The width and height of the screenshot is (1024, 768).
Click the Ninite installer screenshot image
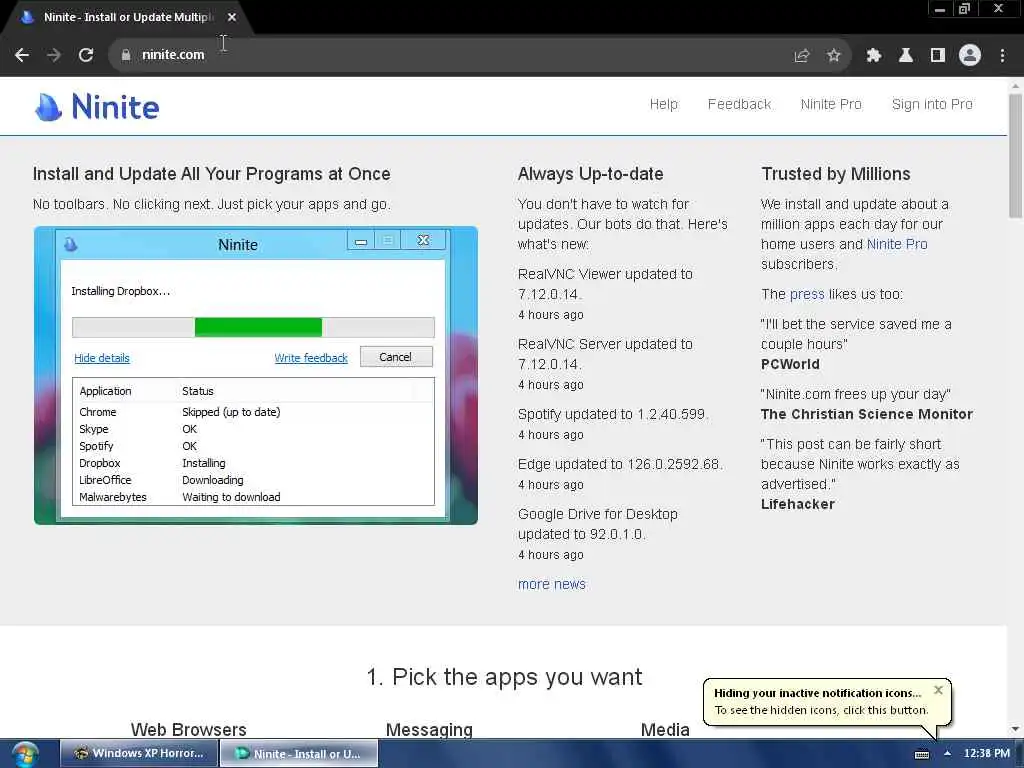(256, 376)
